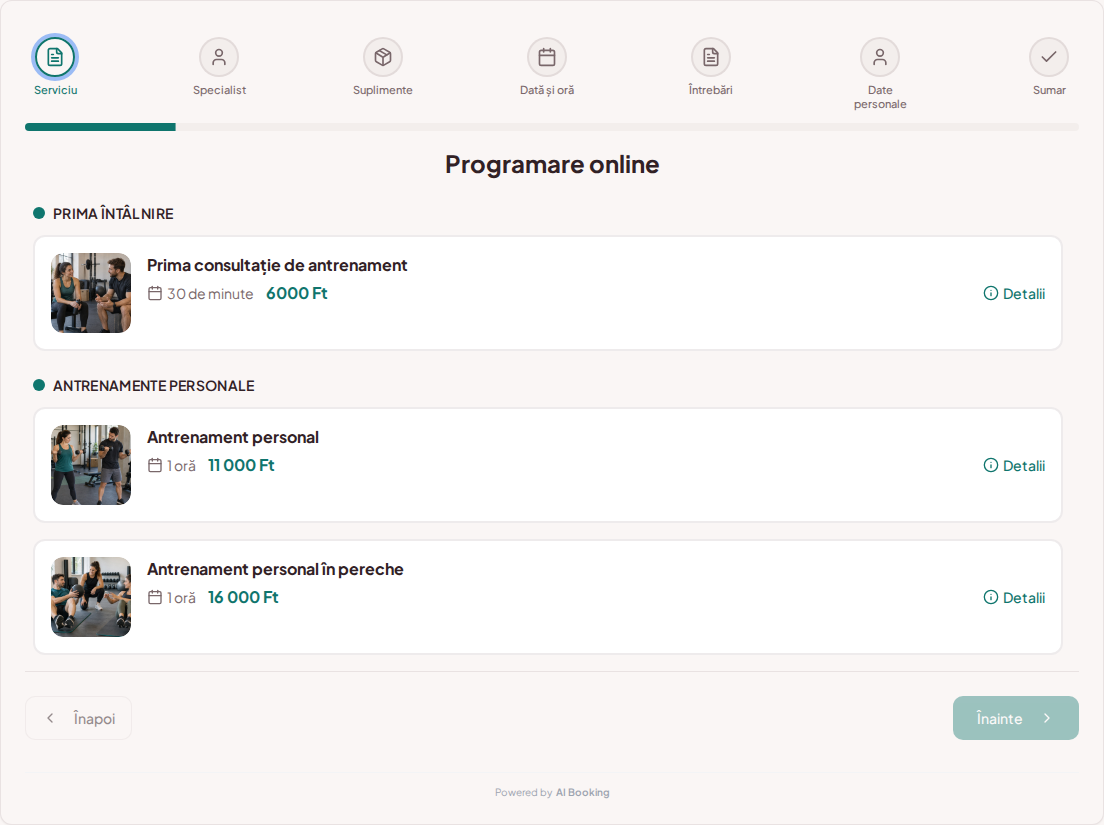Viewport: 1104px width, 825px height.
Task: Open the Sumar step label
Action: pyautogui.click(x=1049, y=90)
